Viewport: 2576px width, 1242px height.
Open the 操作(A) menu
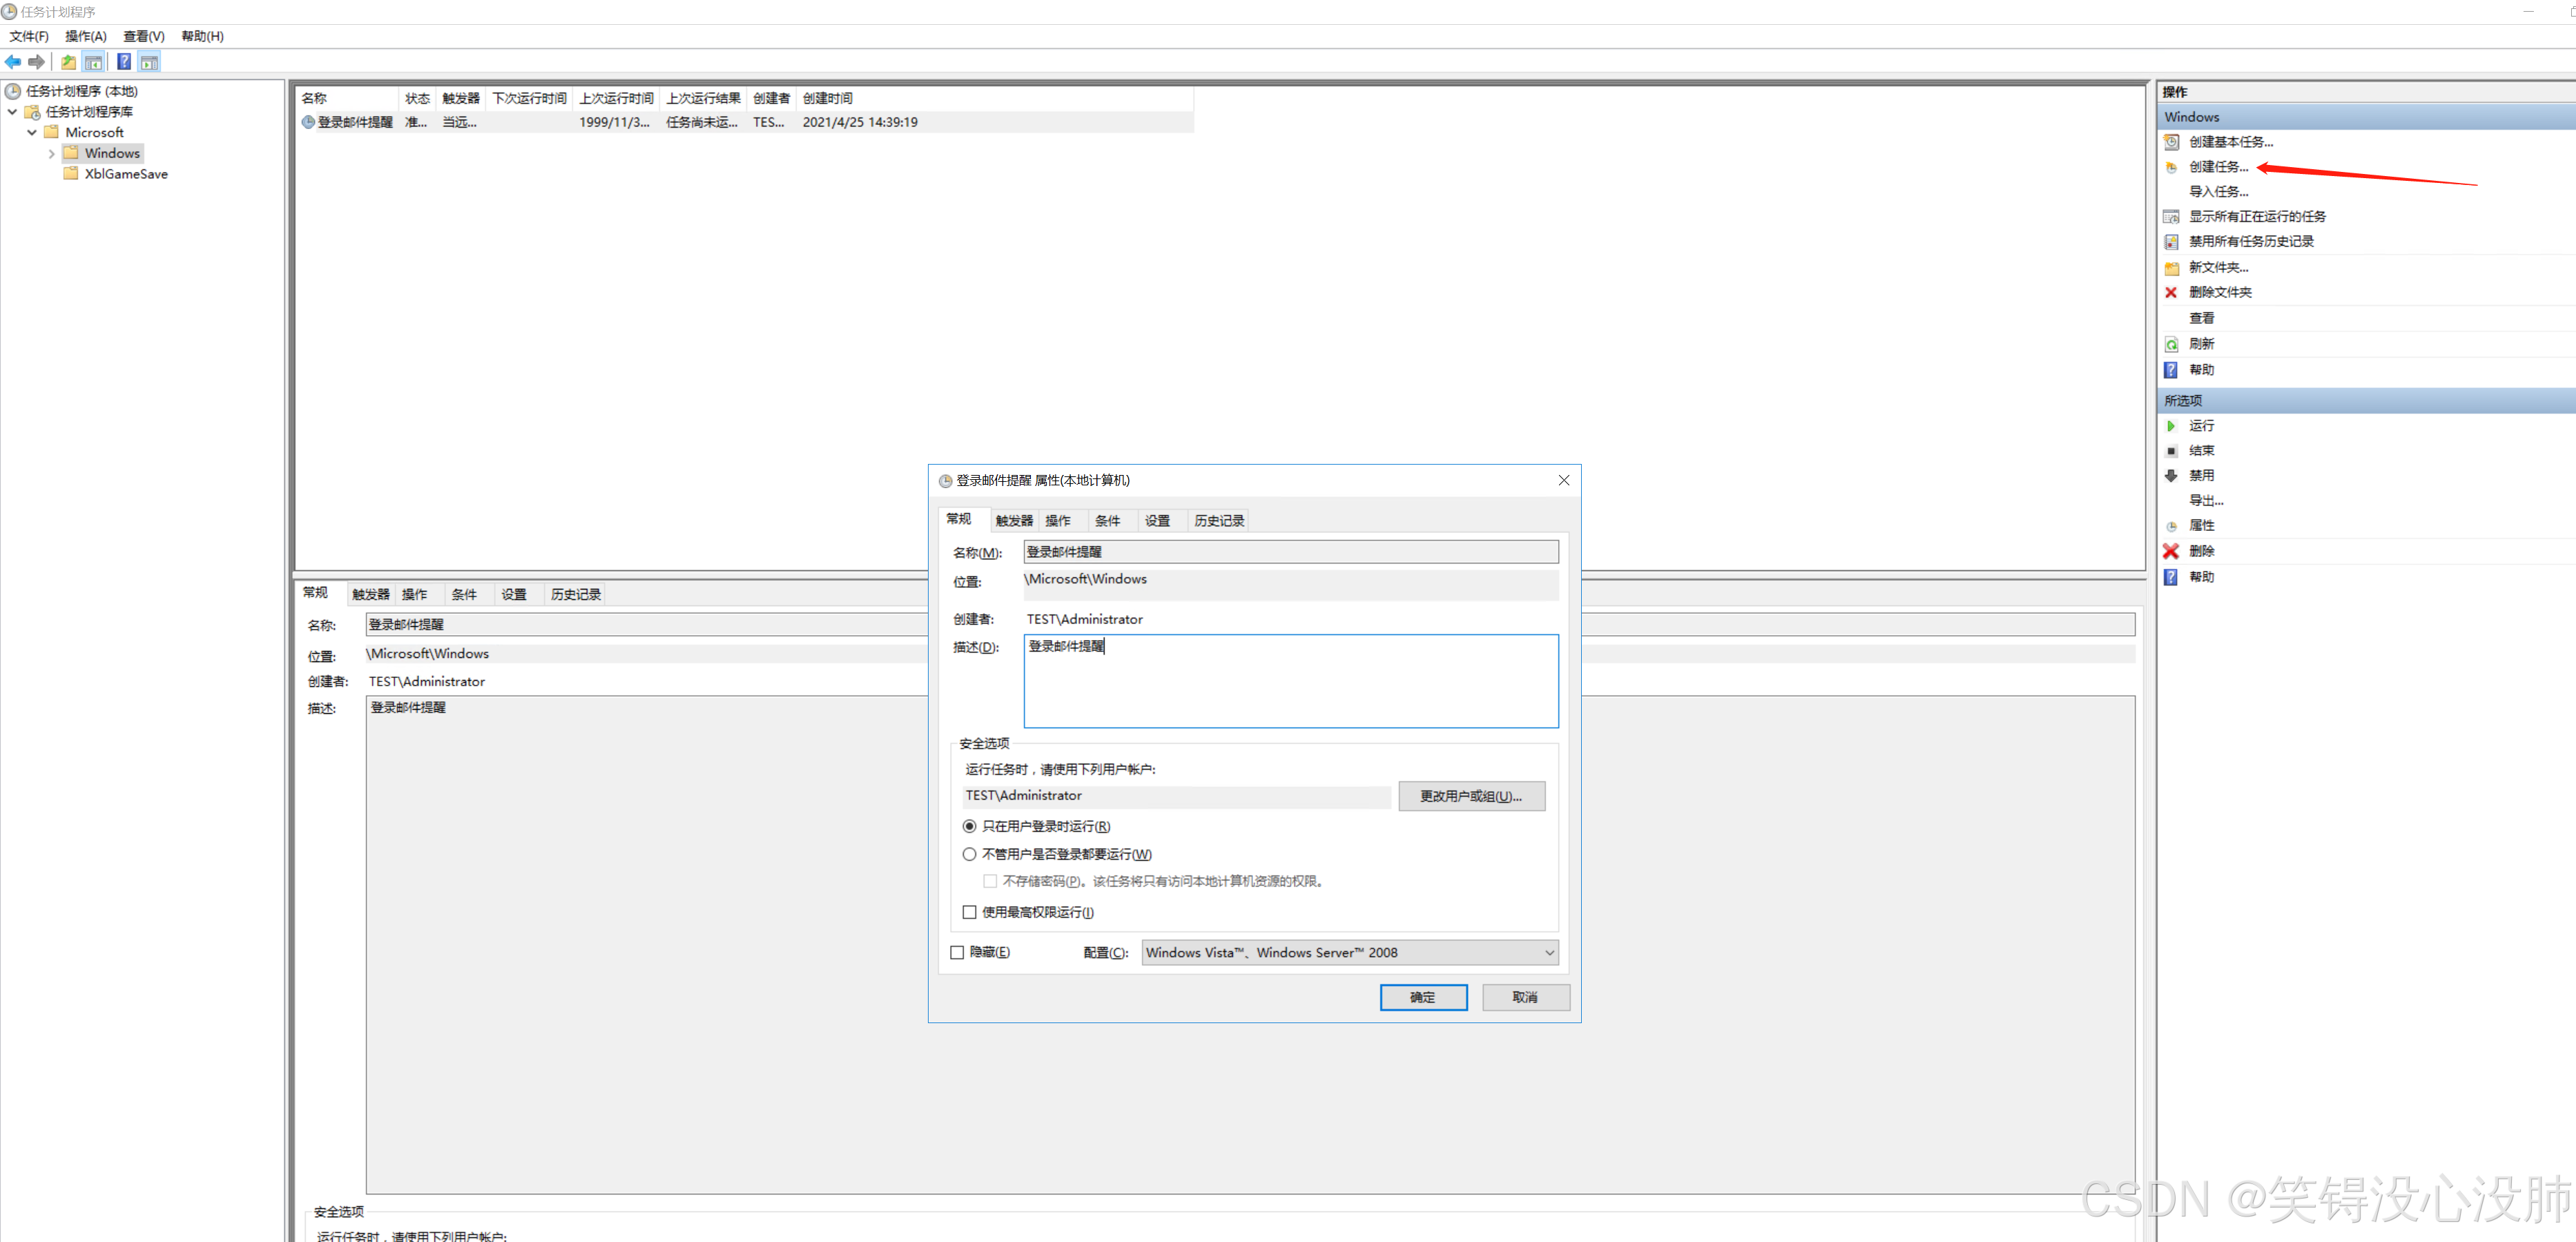(x=85, y=36)
